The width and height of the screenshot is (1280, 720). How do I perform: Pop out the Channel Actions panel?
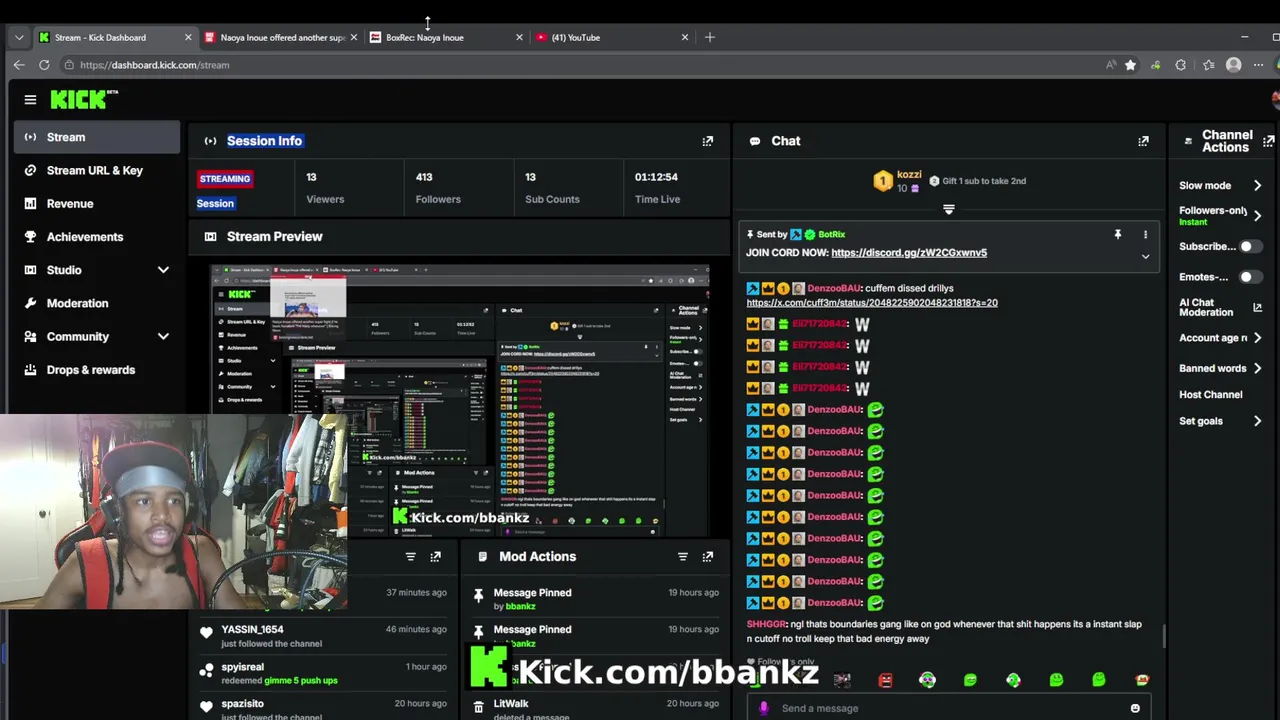[x=1268, y=141]
